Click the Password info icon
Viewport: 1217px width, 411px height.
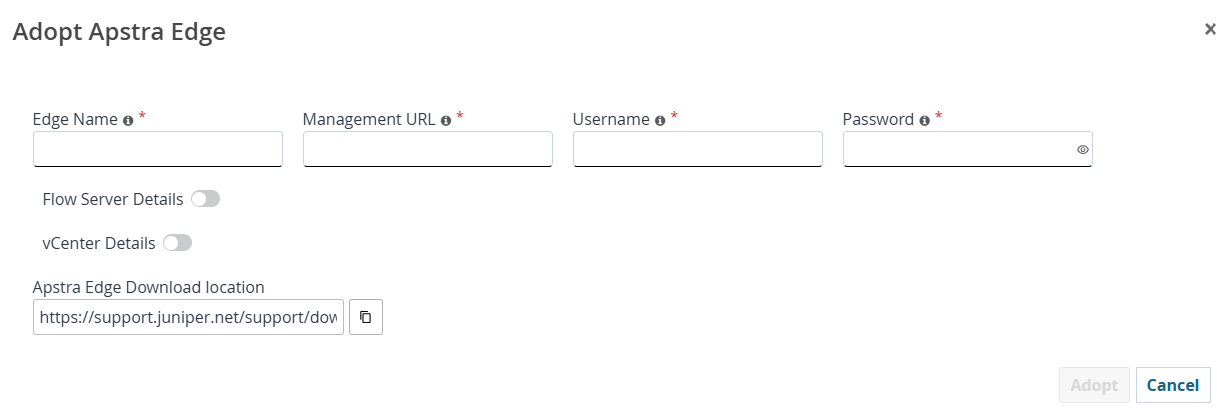[x=924, y=120]
